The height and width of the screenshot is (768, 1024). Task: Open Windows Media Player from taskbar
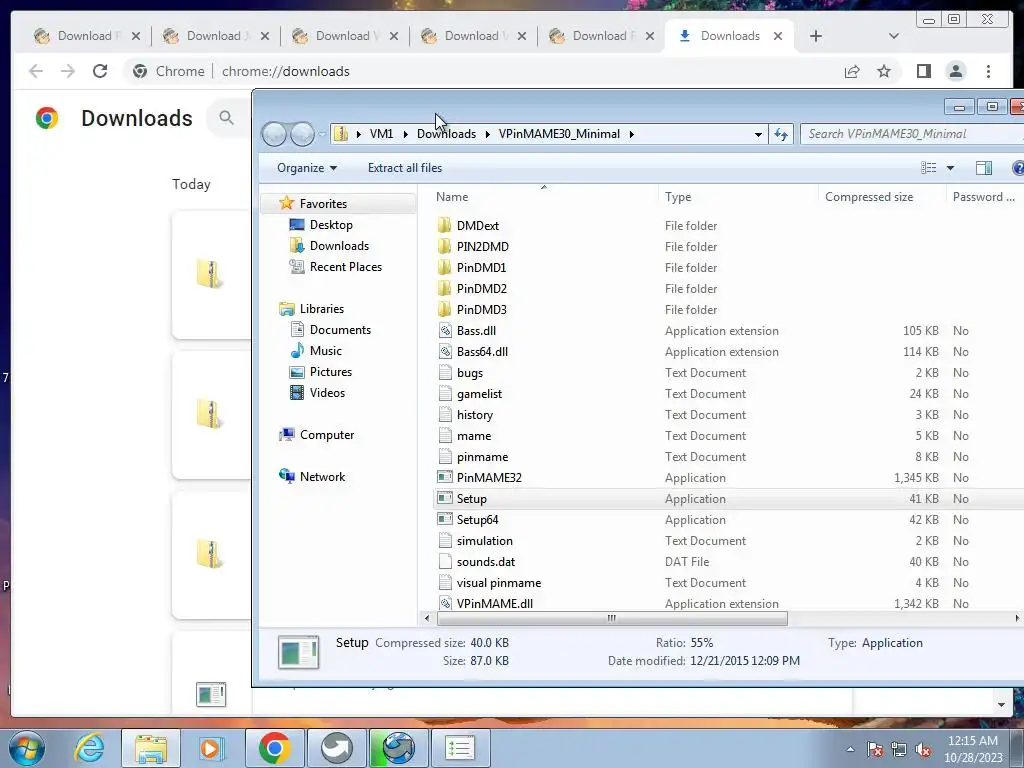[x=210, y=748]
